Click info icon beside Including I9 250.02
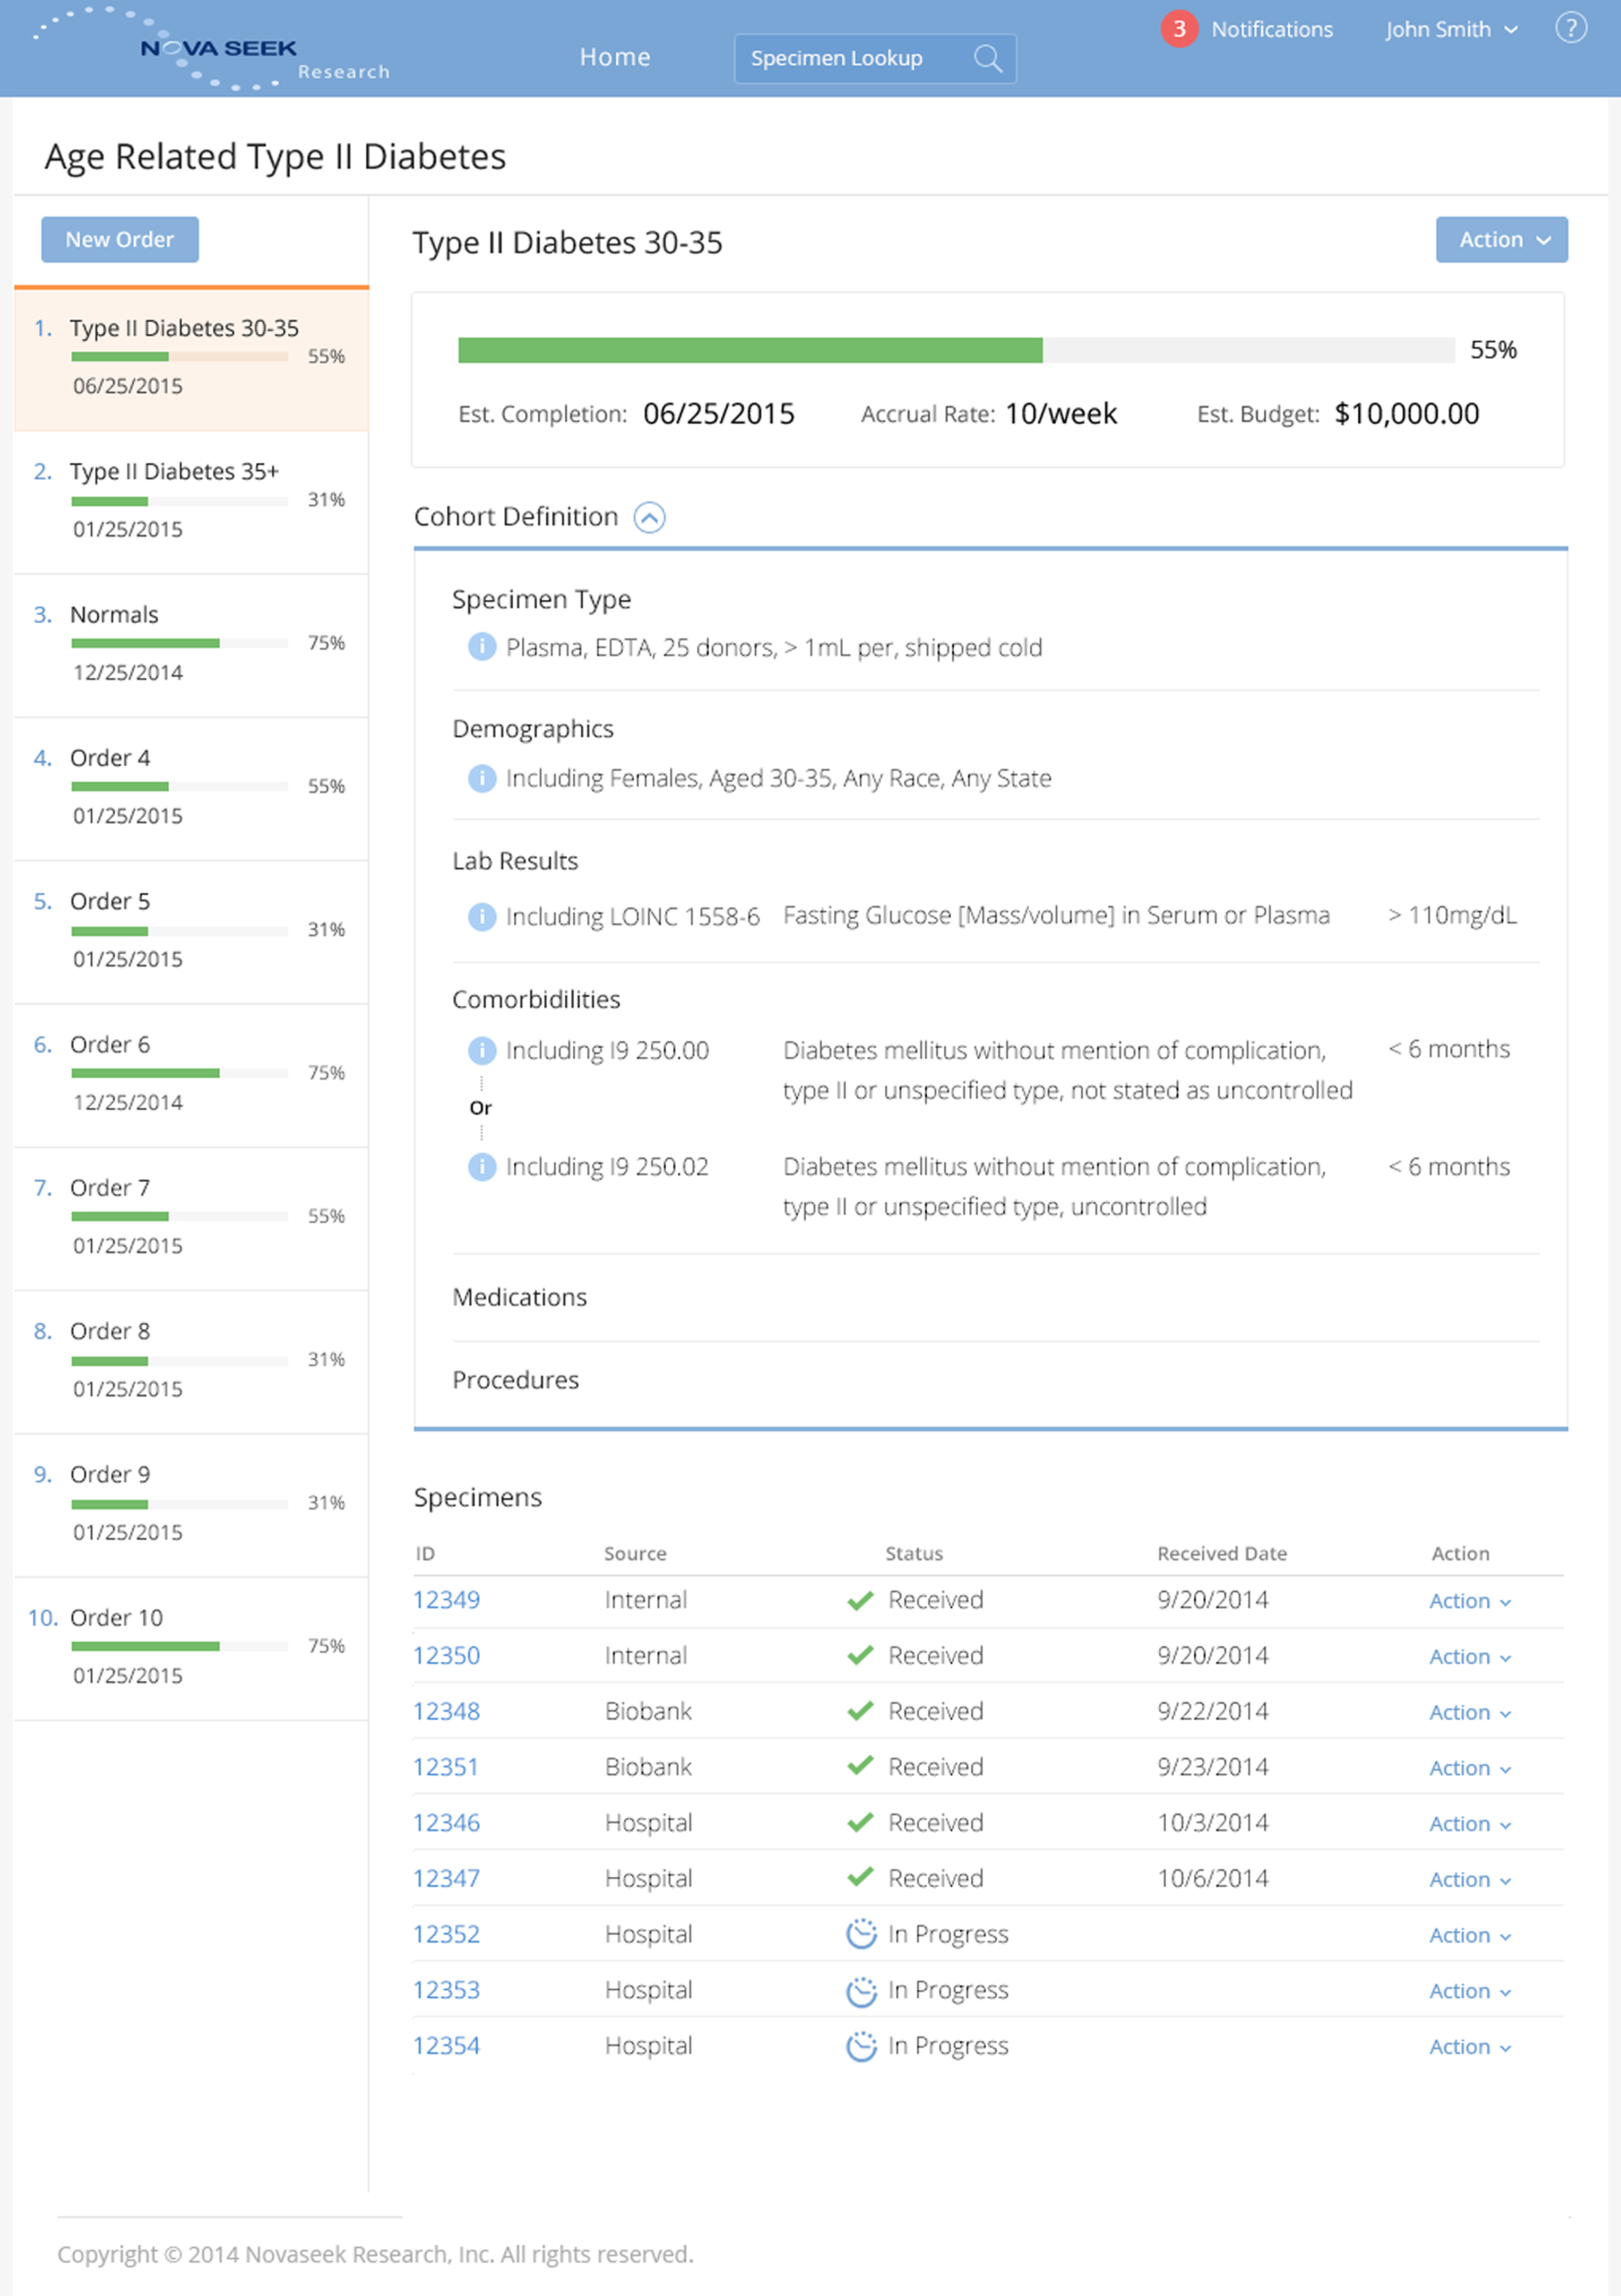Image resolution: width=1621 pixels, height=2296 pixels. point(482,1166)
